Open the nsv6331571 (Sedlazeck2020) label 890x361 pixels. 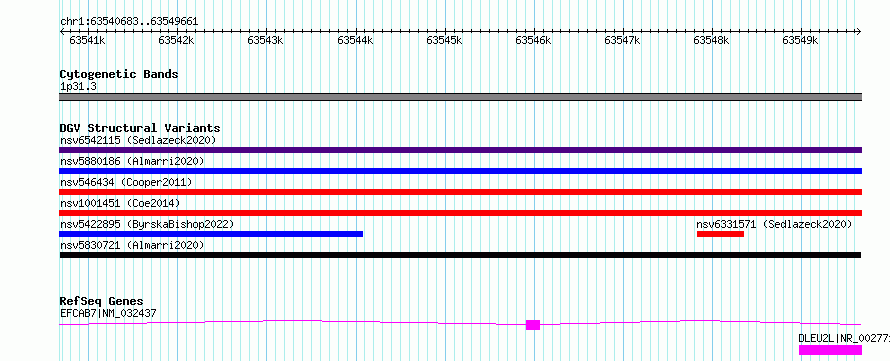pyautogui.click(x=774, y=224)
